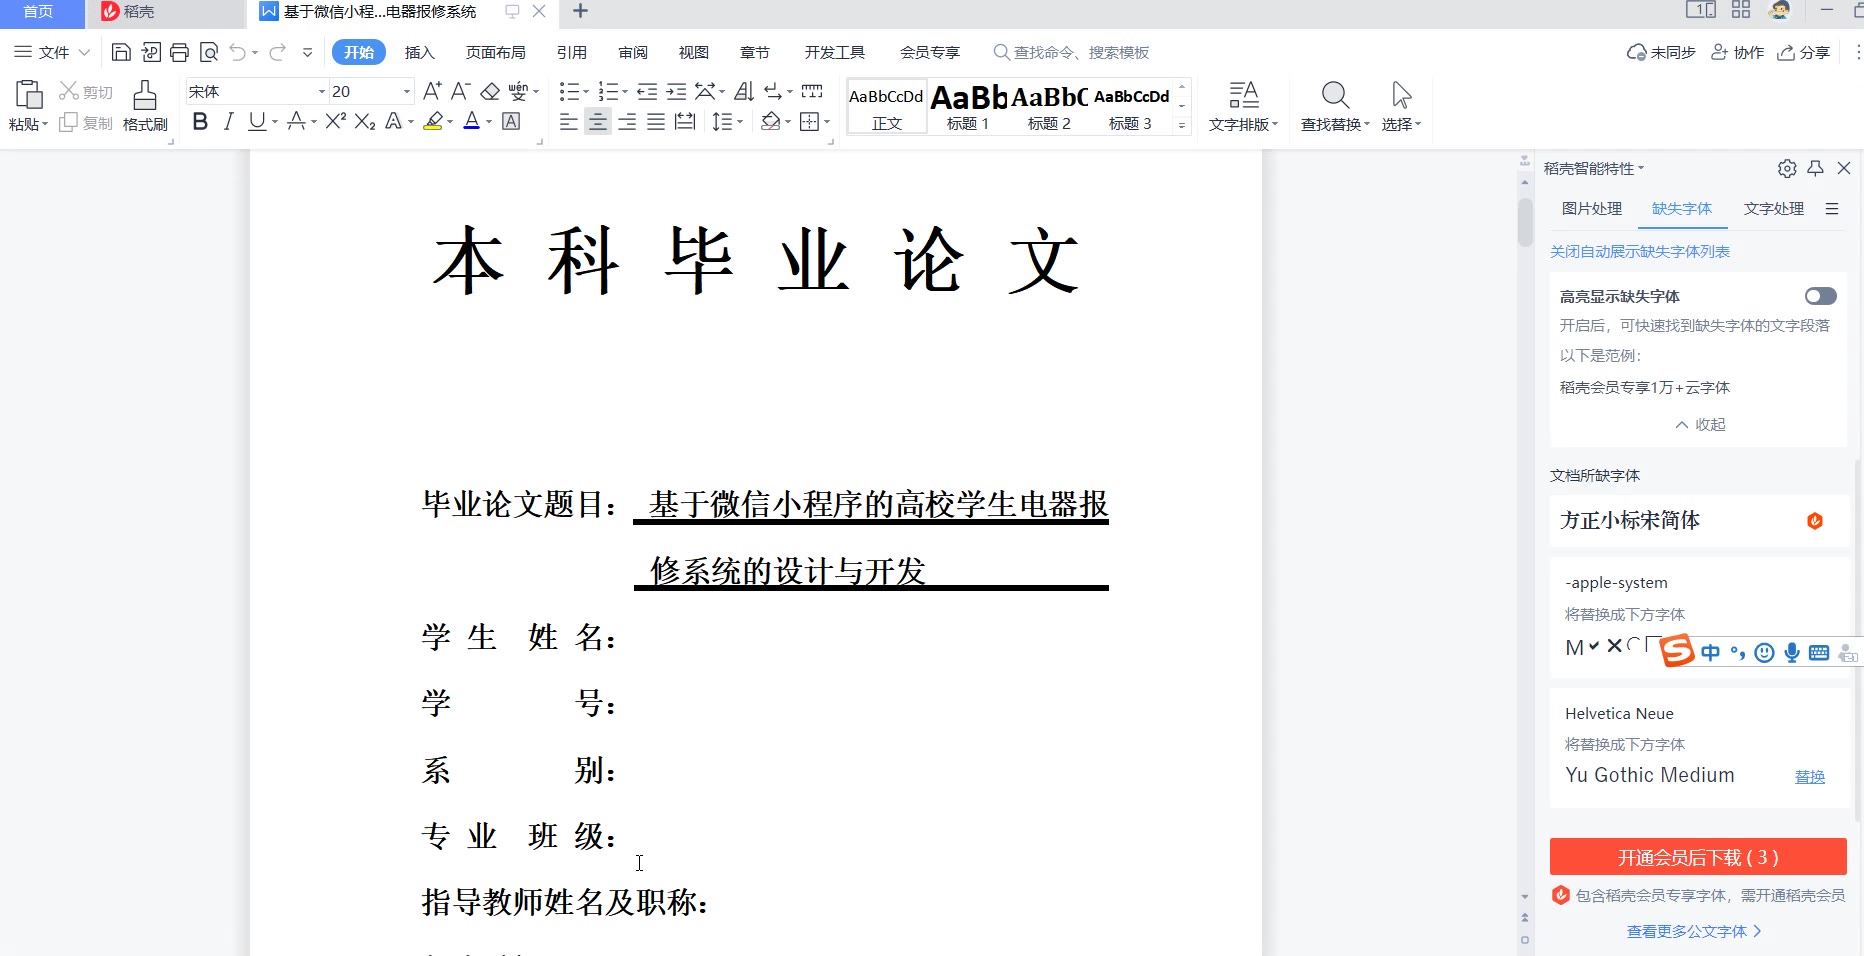Click the phonetic guide (wén) icon
The image size is (1864, 956).
pos(518,91)
